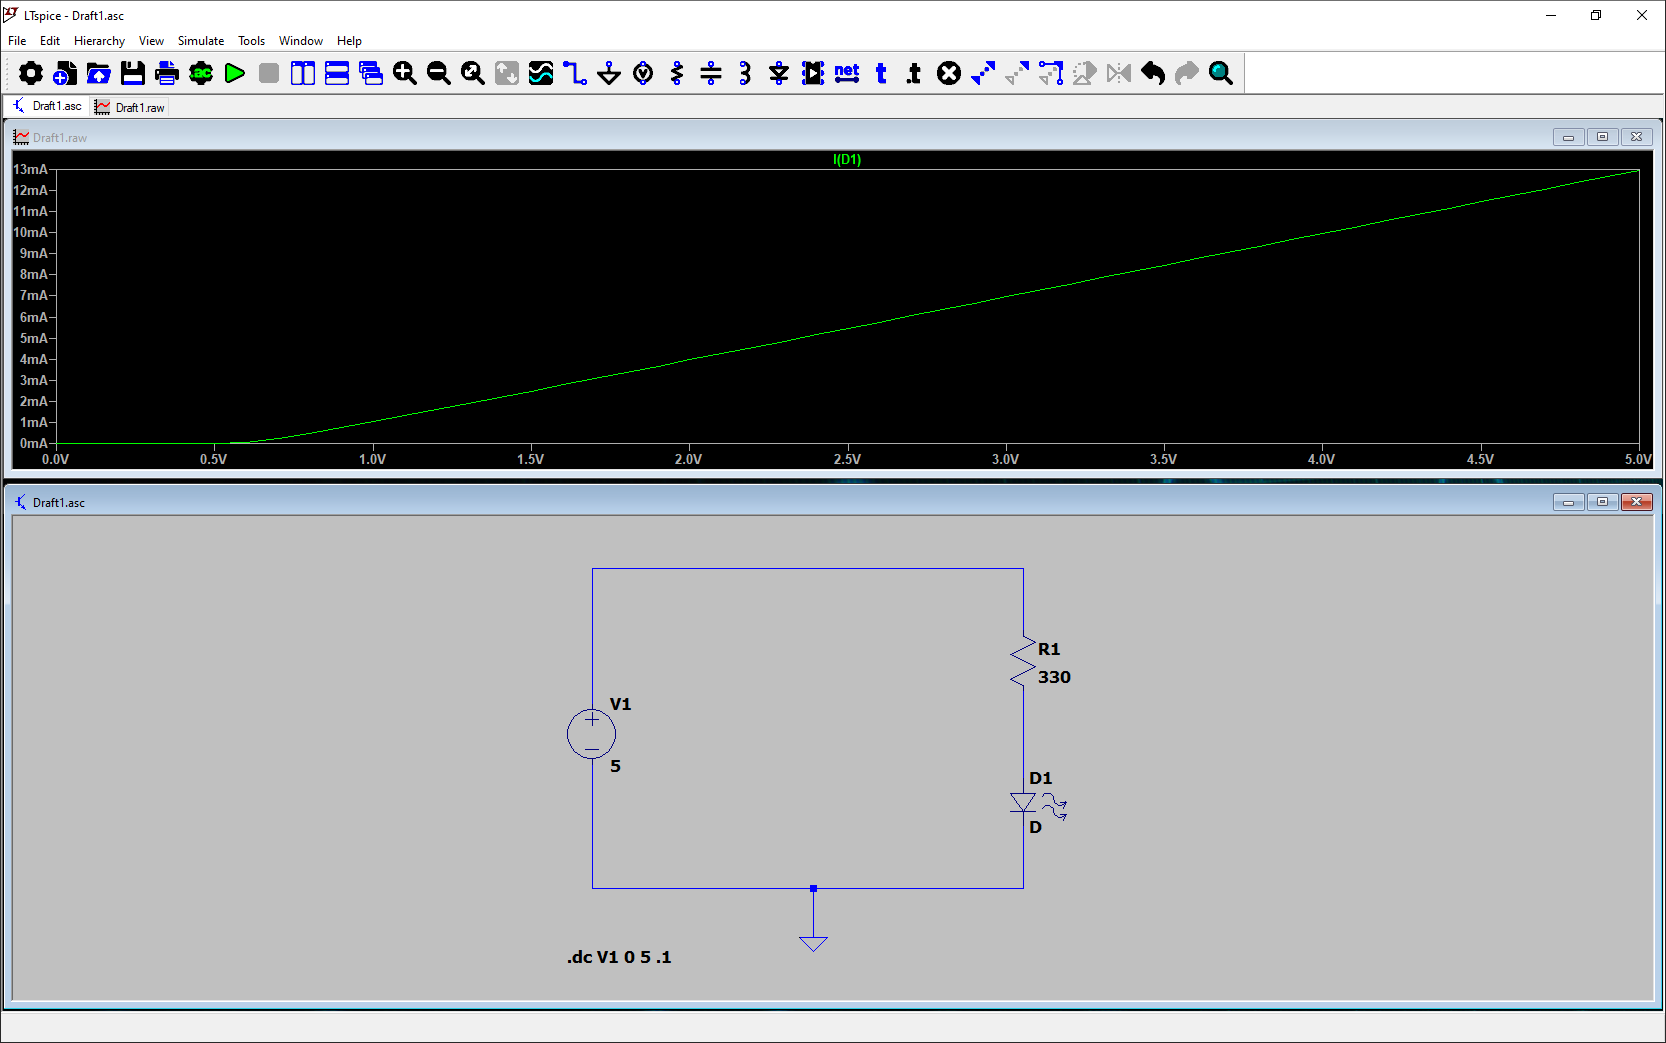Close the Draft1.asc schematic subwindow
The width and height of the screenshot is (1666, 1043).
tap(1636, 502)
